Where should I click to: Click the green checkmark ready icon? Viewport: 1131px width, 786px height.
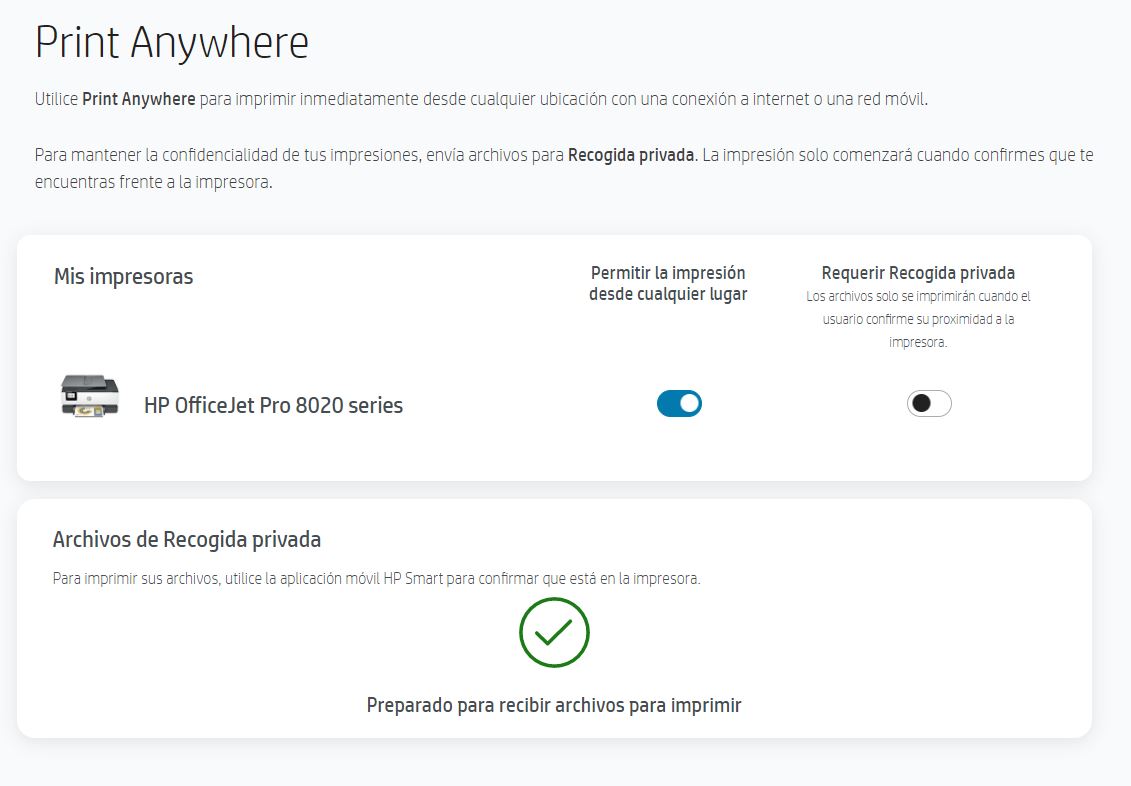pos(554,632)
